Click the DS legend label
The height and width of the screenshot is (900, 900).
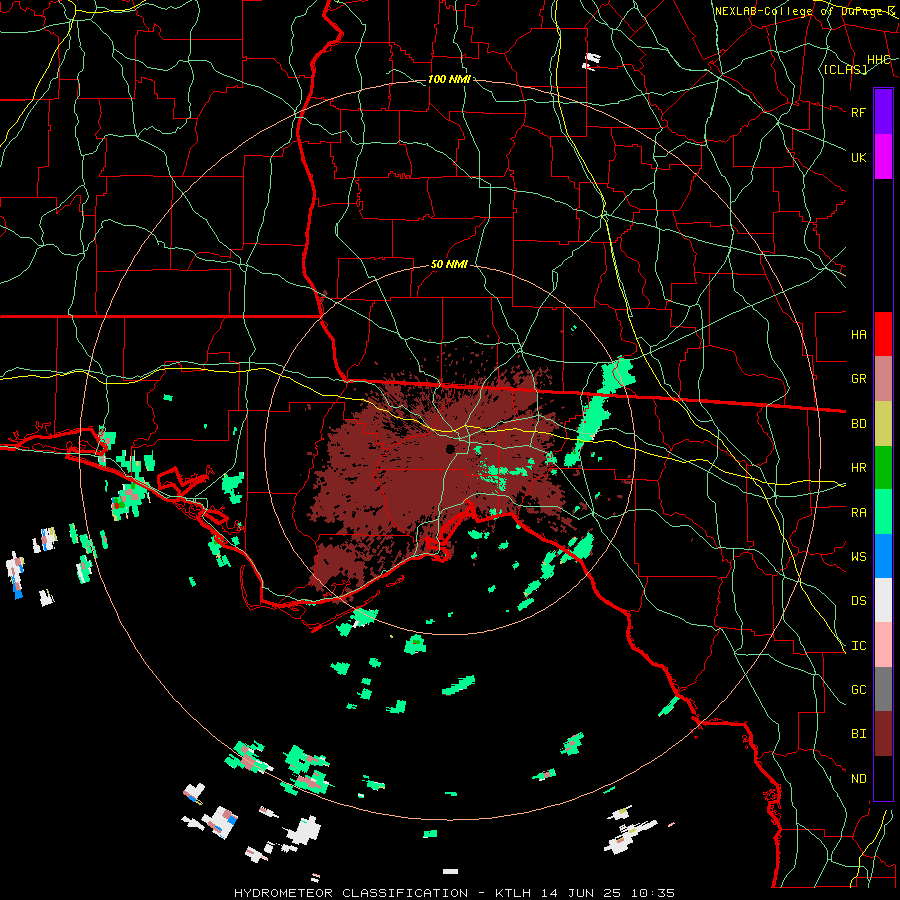[x=858, y=601]
